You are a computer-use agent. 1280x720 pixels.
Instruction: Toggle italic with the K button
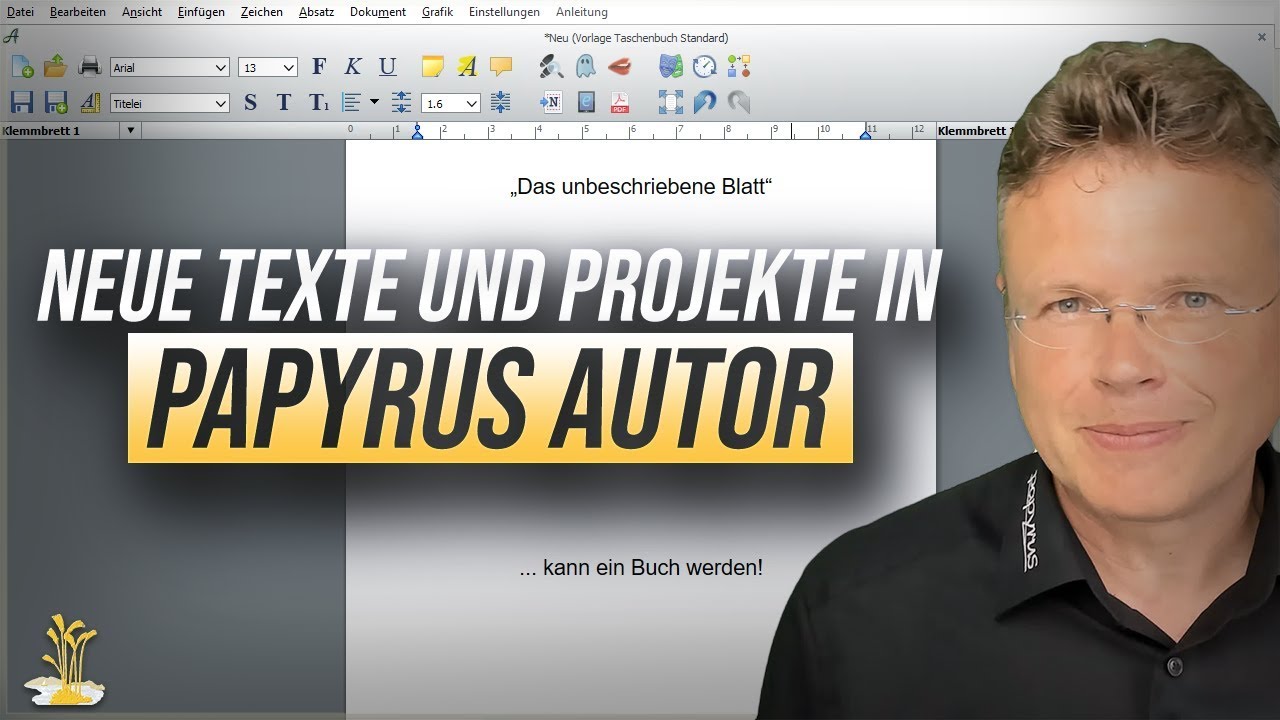(x=353, y=67)
